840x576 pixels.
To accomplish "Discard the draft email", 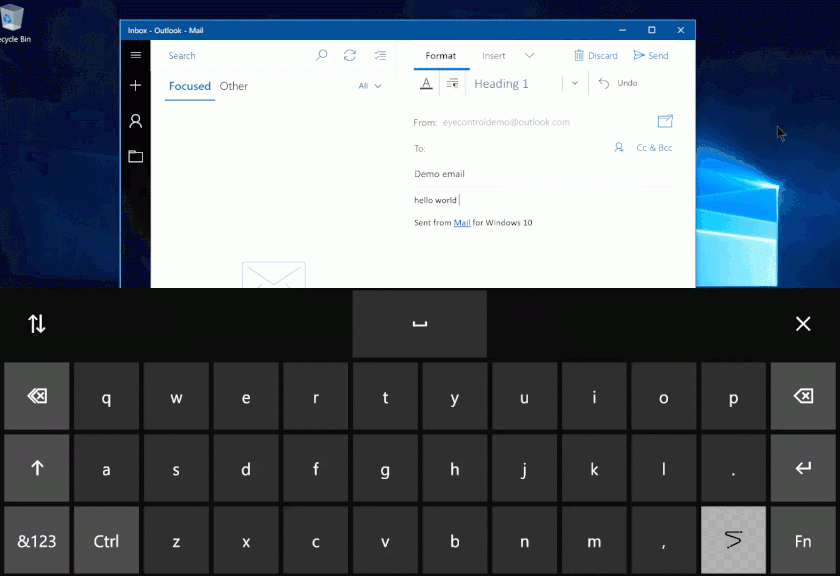I will coord(596,56).
